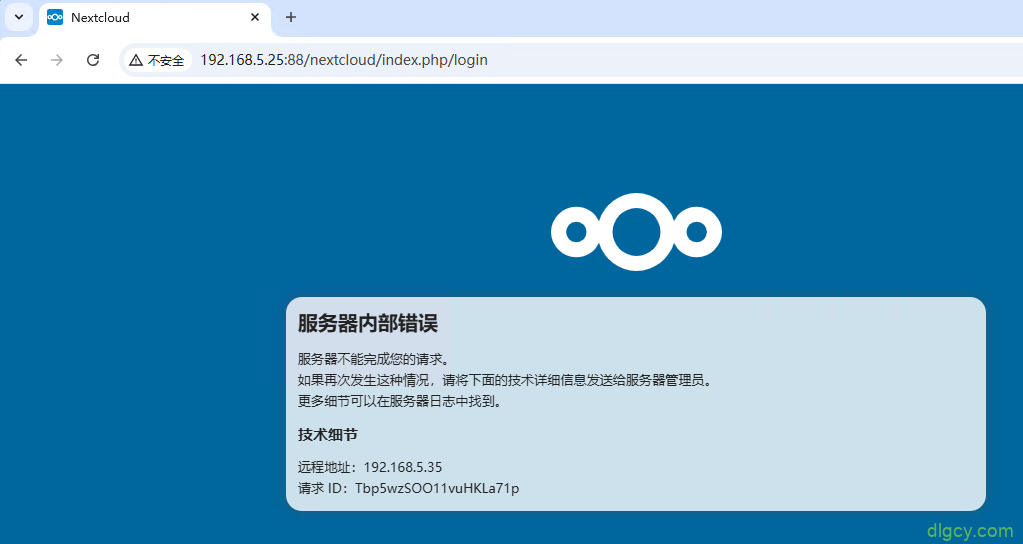Click the address bar URL

pos(344,60)
